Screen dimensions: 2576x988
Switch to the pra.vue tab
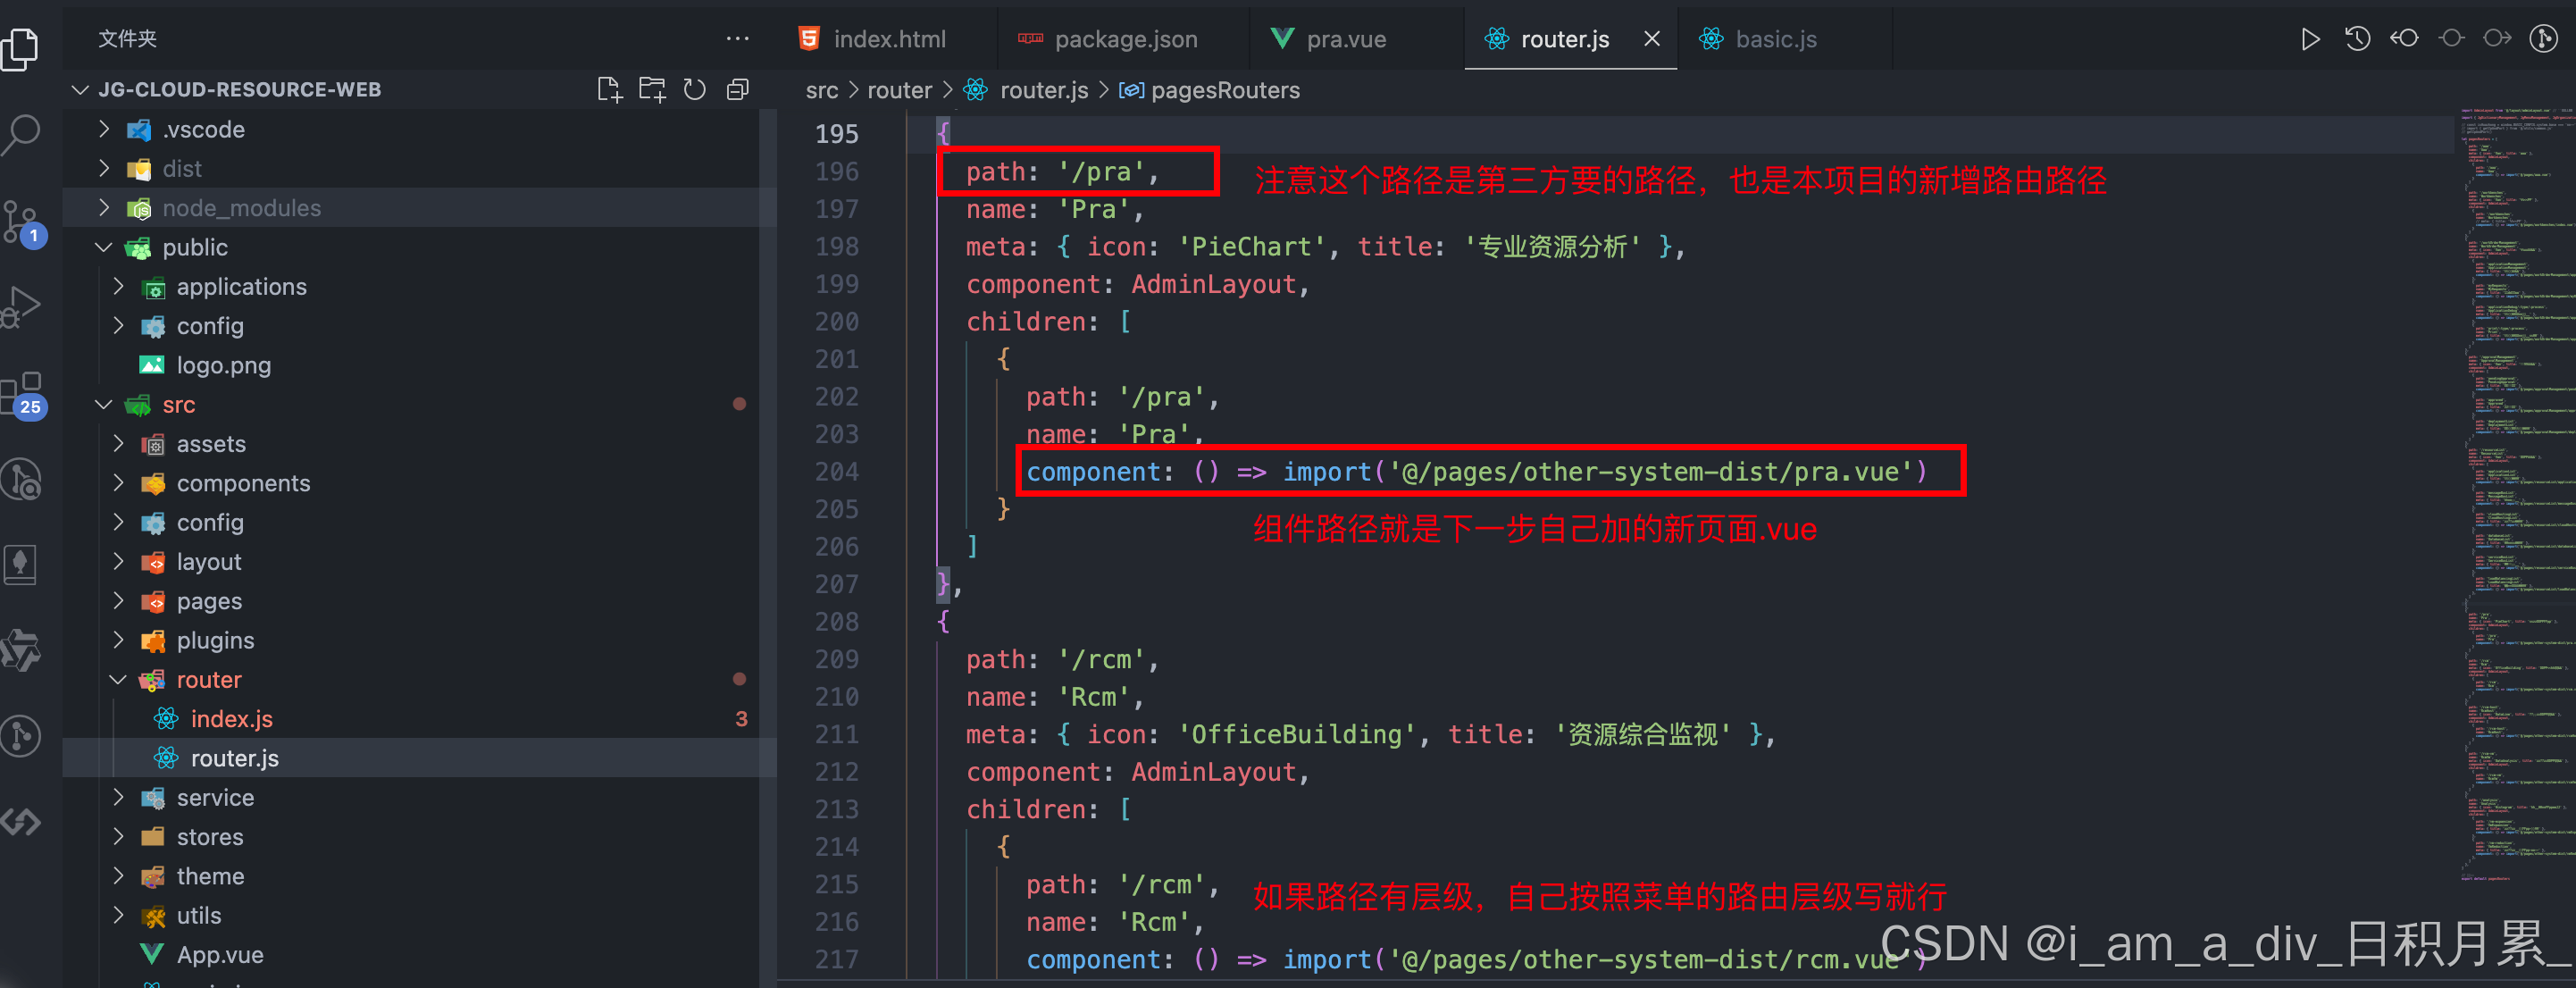click(x=1345, y=39)
